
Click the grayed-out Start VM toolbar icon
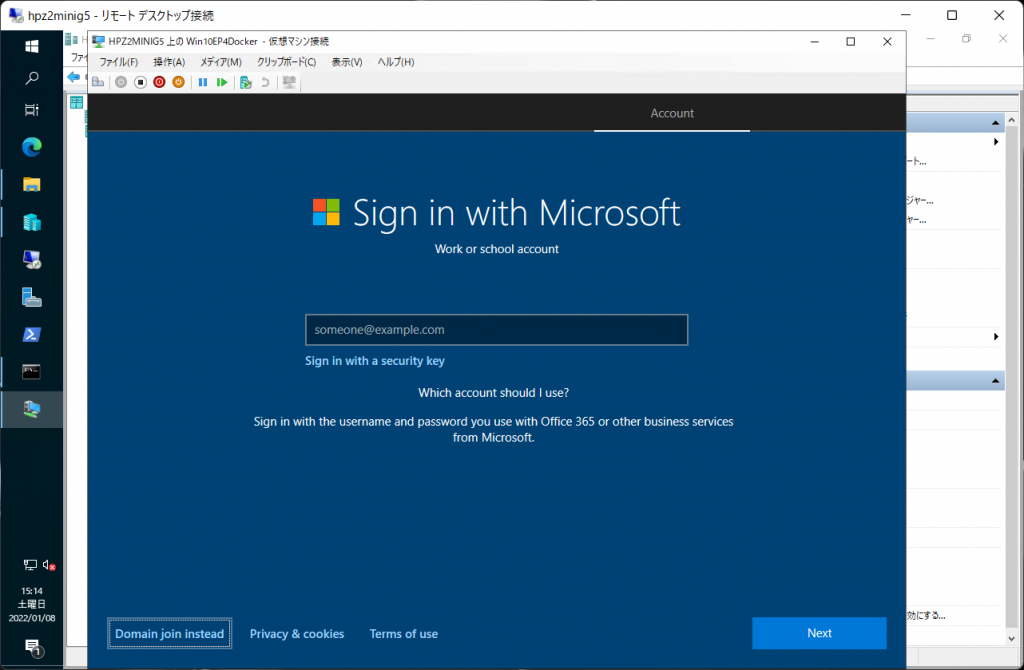121,82
